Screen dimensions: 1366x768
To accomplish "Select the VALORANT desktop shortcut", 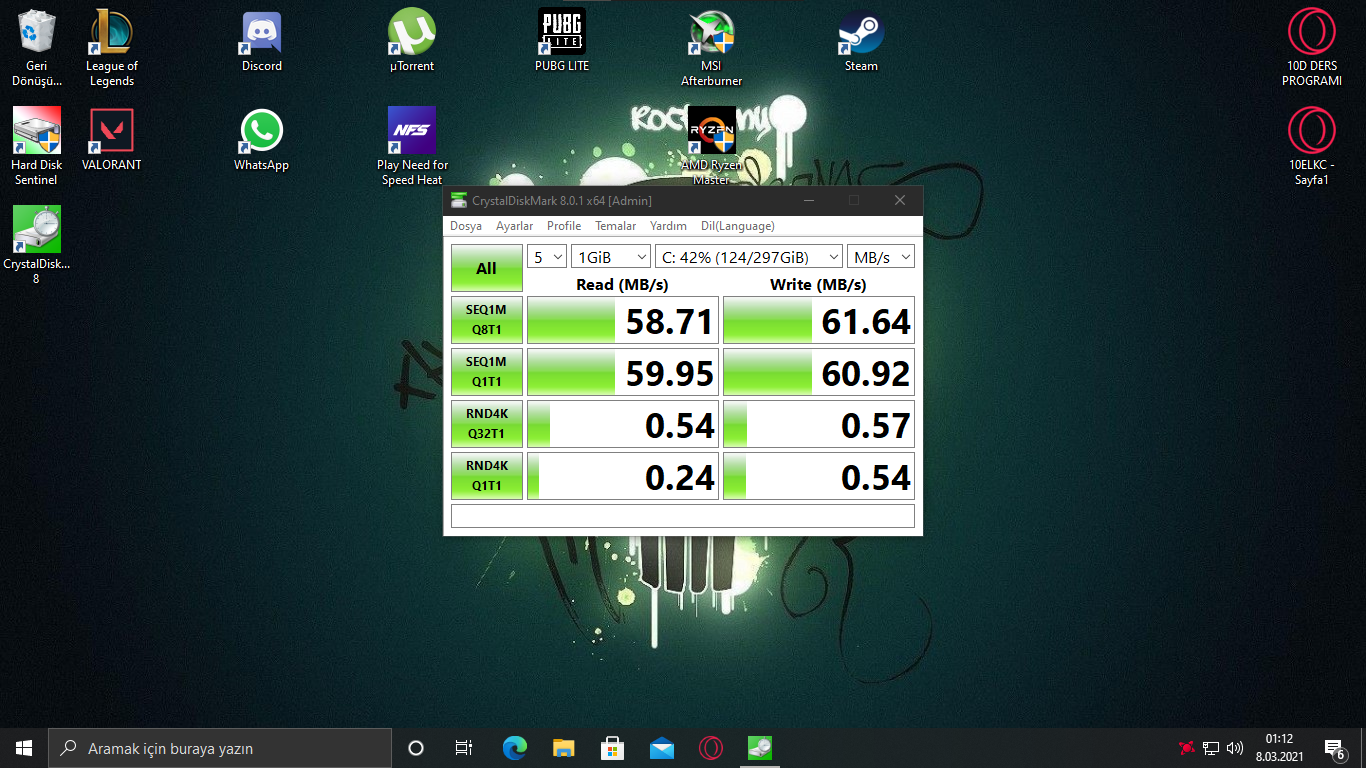I will click(x=112, y=140).
